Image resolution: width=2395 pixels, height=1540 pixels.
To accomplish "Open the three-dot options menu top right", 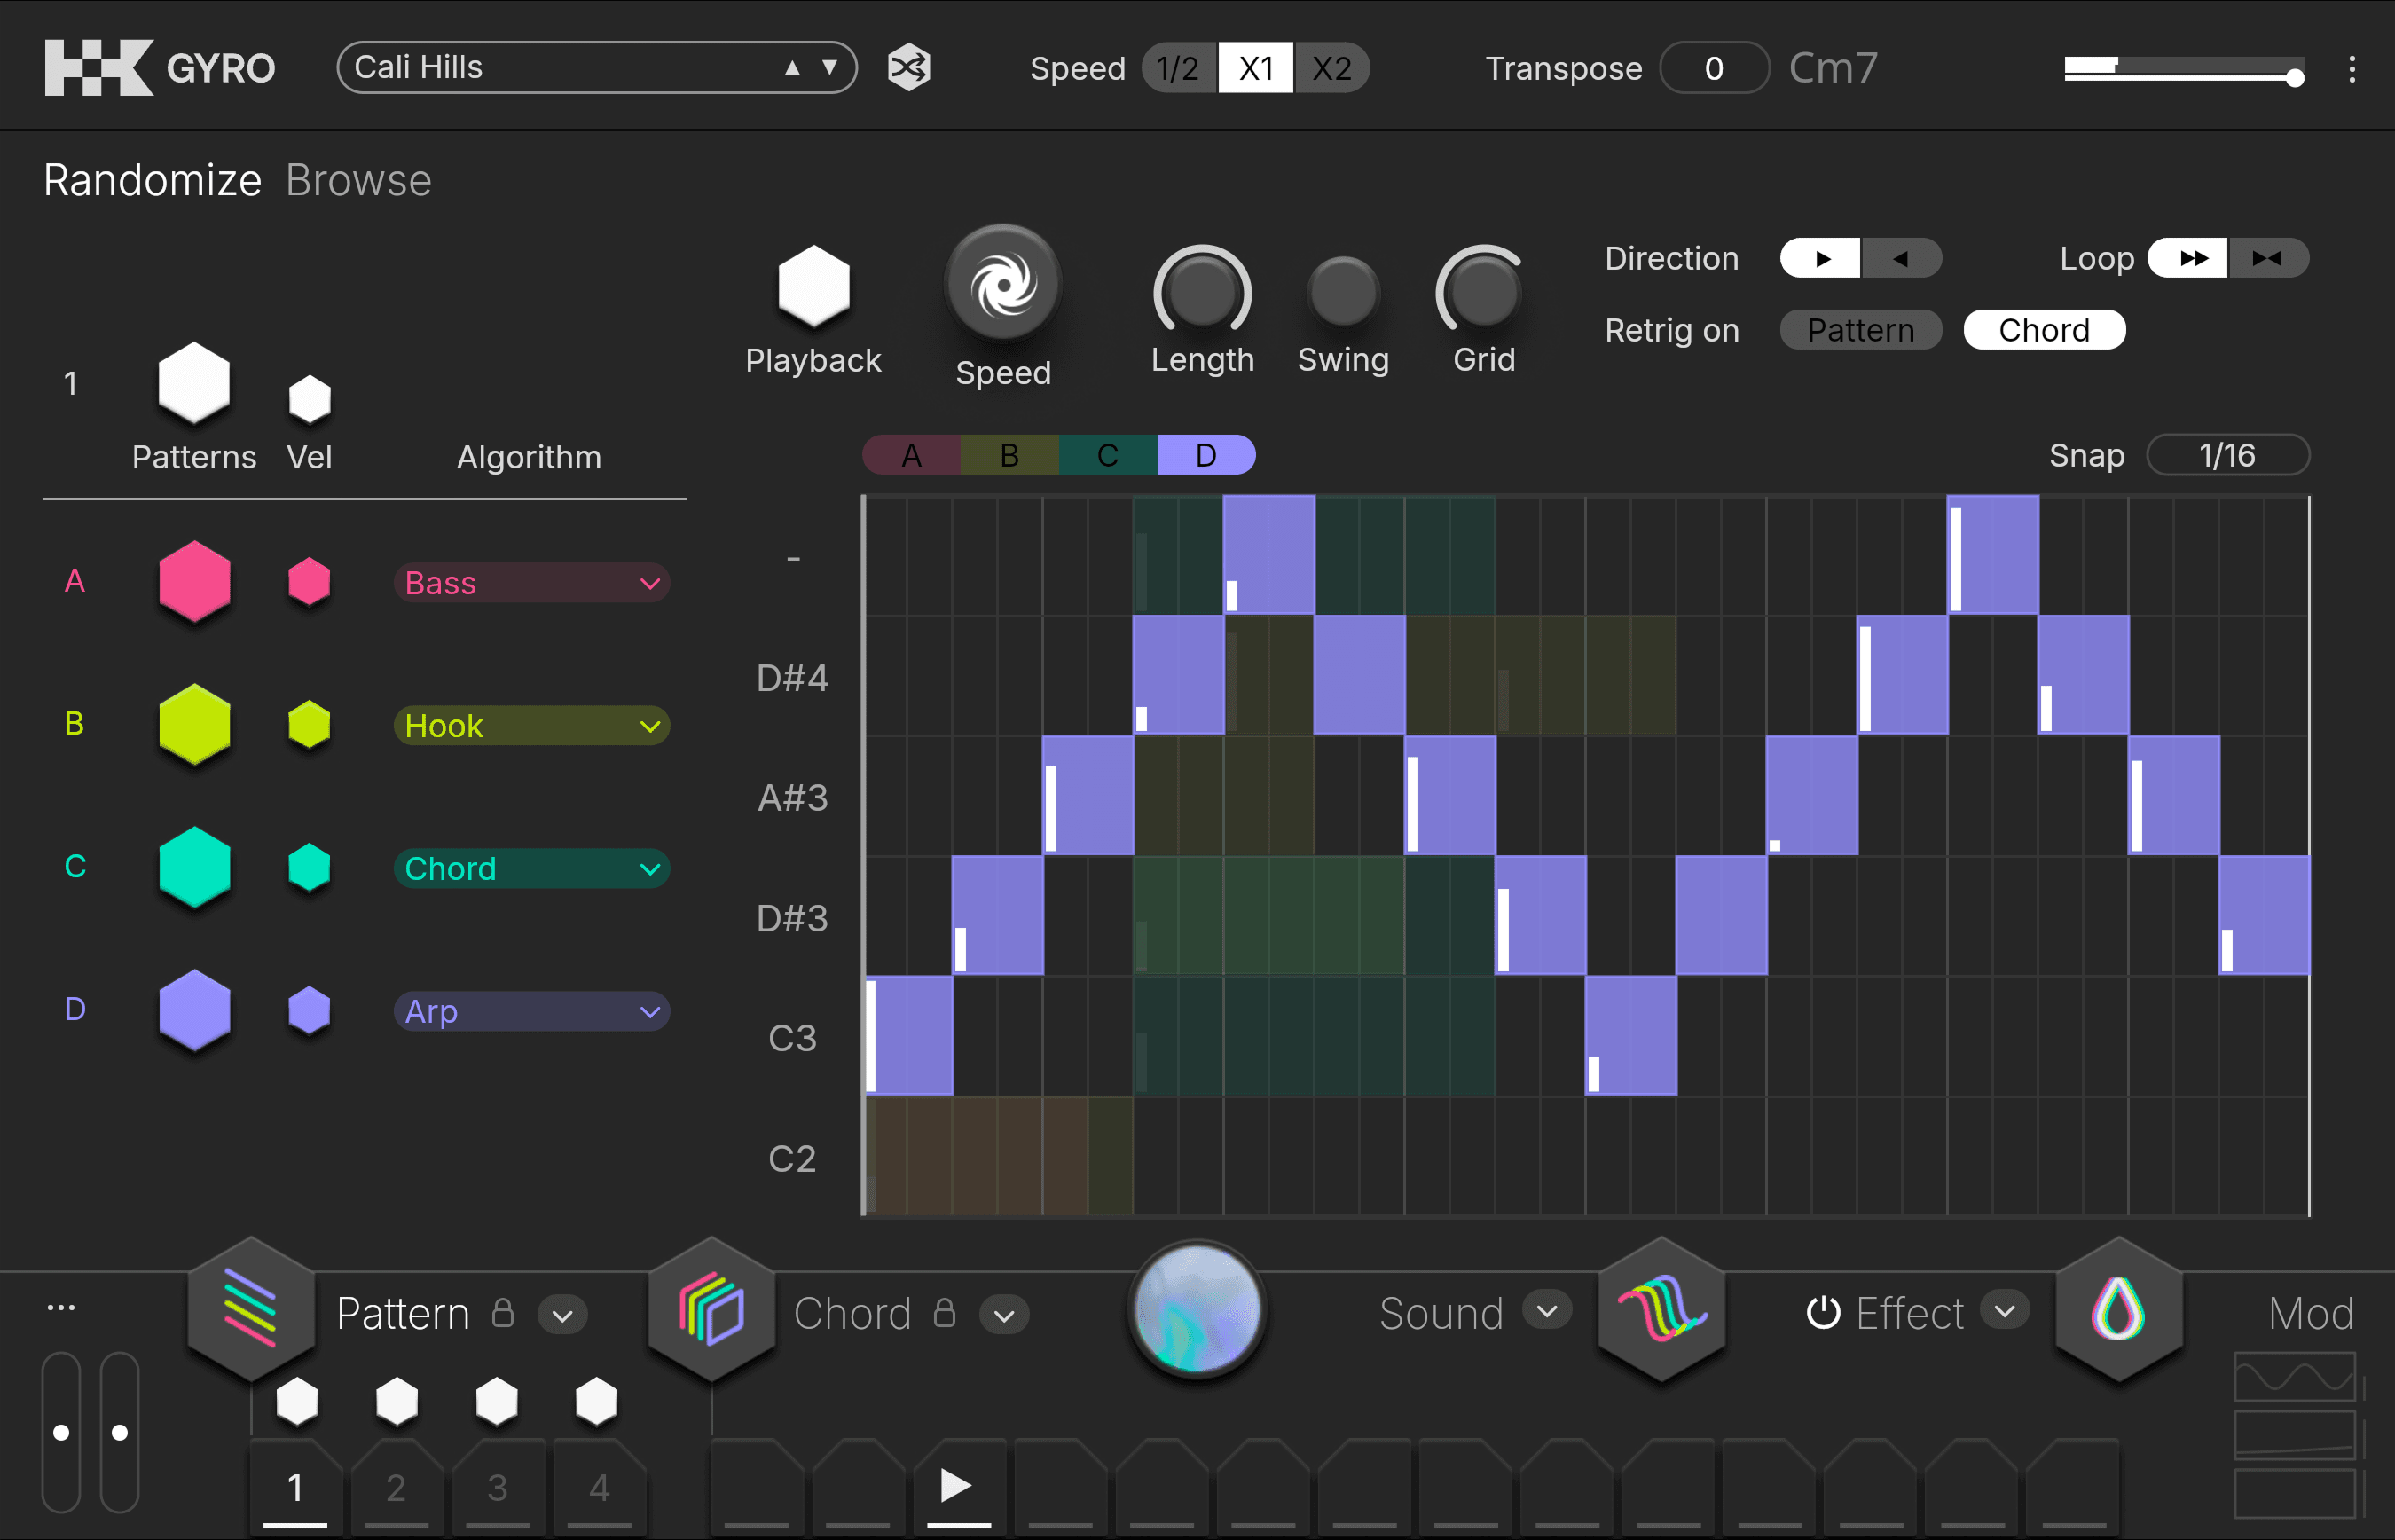I will (2351, 69).
